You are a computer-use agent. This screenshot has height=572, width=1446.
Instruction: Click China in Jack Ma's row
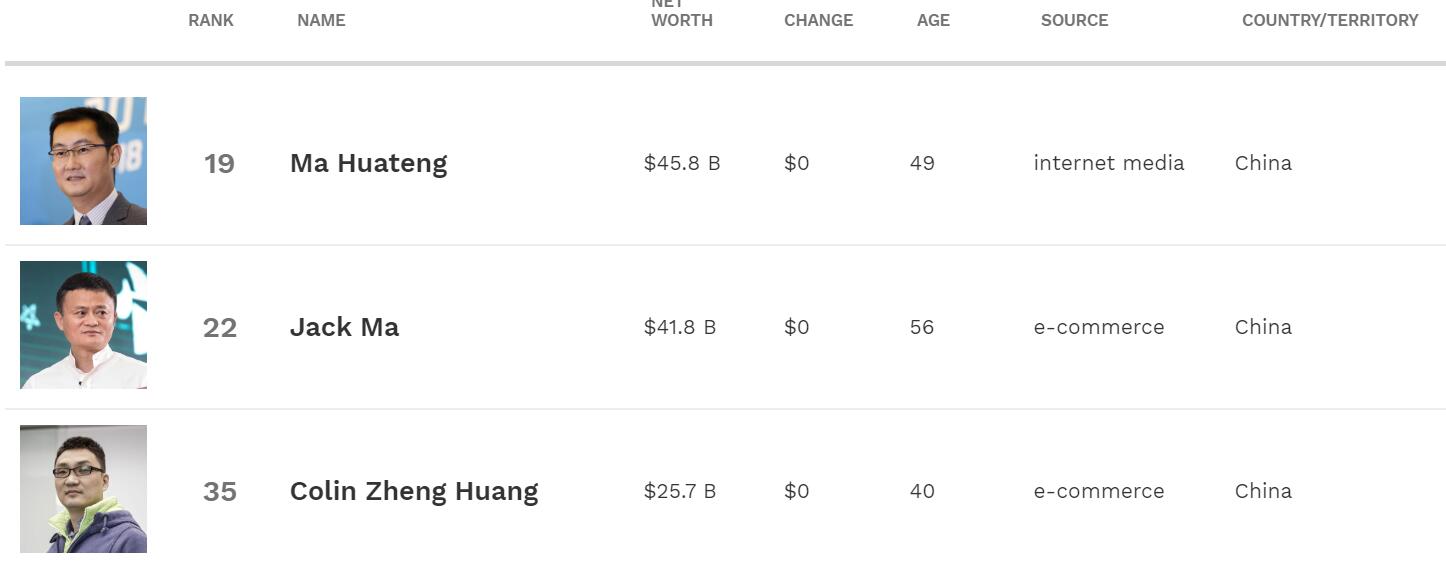[1263, 327]
